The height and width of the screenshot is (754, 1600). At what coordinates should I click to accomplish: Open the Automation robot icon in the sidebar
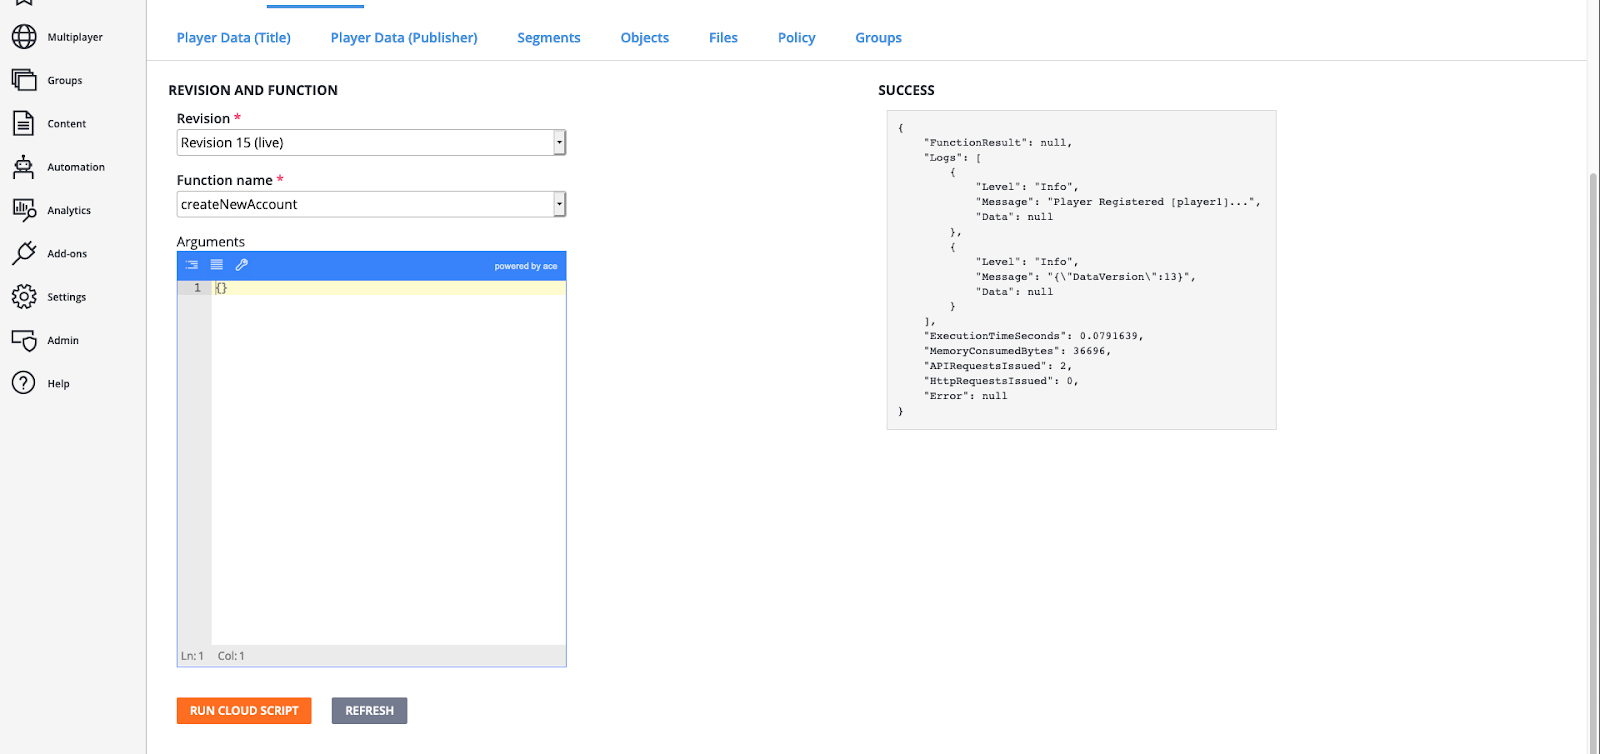click(x=24, y=167)
